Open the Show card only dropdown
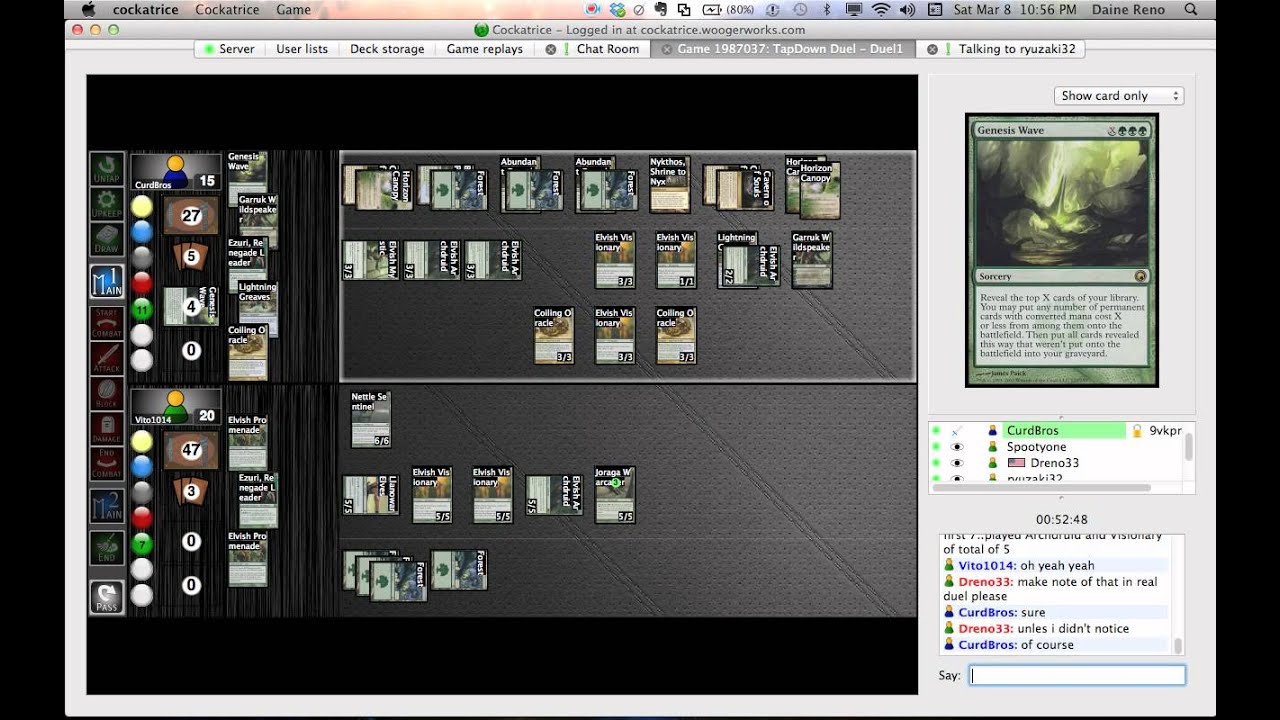This screenshot has height=720, width=1280. [x=1119, y=96]
